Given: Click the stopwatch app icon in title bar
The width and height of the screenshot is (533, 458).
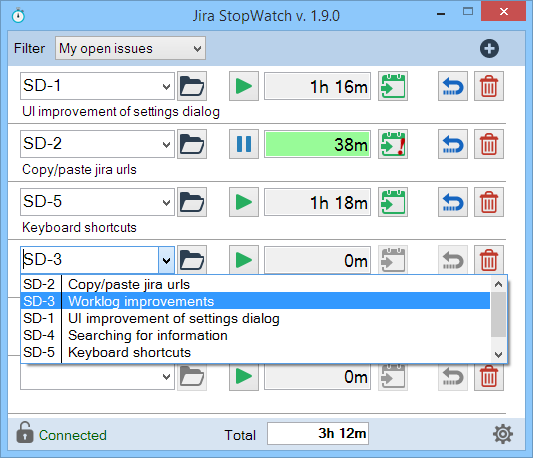Looking at the screenshot, I should (18, 16).
